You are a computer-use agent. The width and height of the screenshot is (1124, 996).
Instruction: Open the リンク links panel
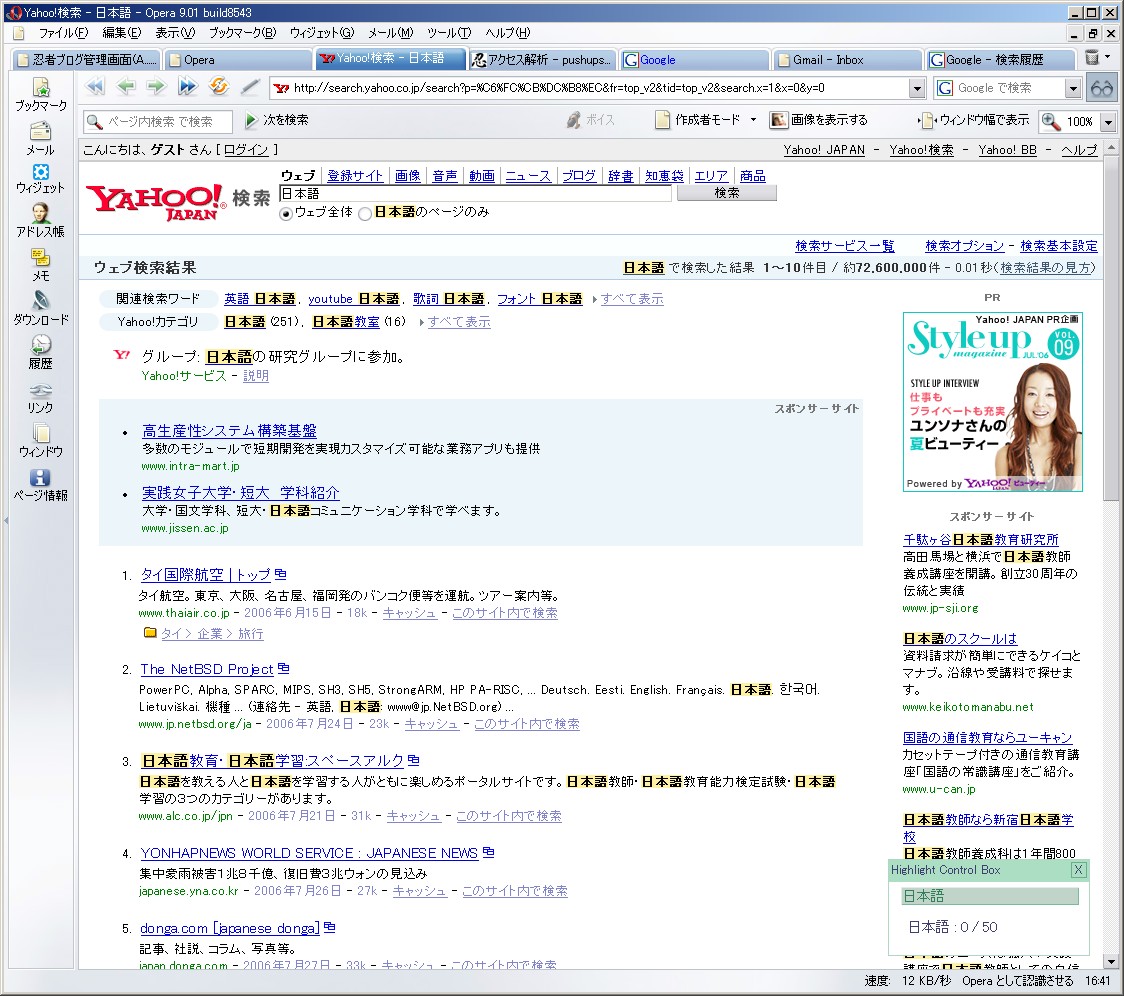click(x=40, y=398)
